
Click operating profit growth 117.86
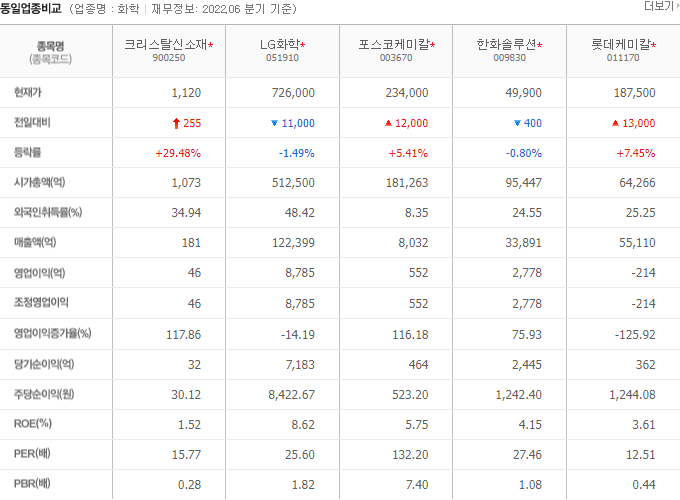point(183,335)
